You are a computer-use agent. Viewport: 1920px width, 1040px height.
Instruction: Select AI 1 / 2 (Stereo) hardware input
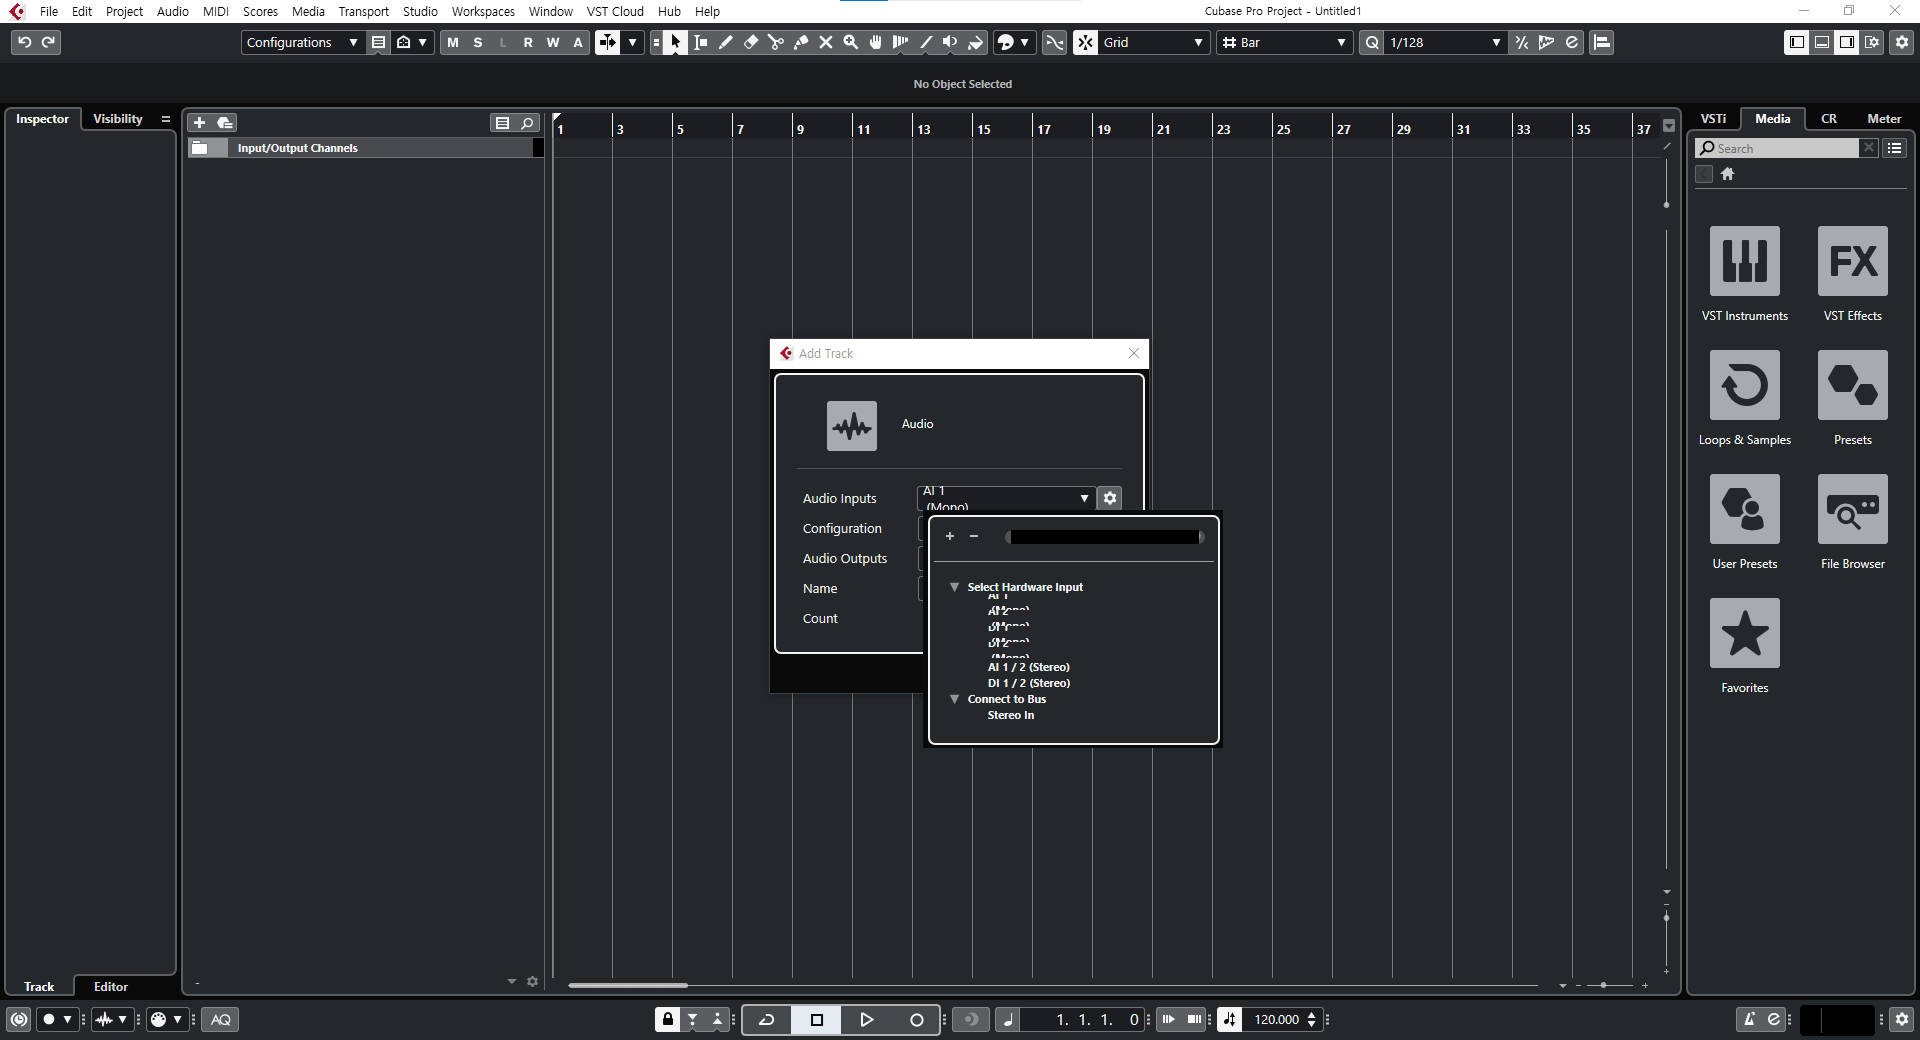tap(1028, 667)
